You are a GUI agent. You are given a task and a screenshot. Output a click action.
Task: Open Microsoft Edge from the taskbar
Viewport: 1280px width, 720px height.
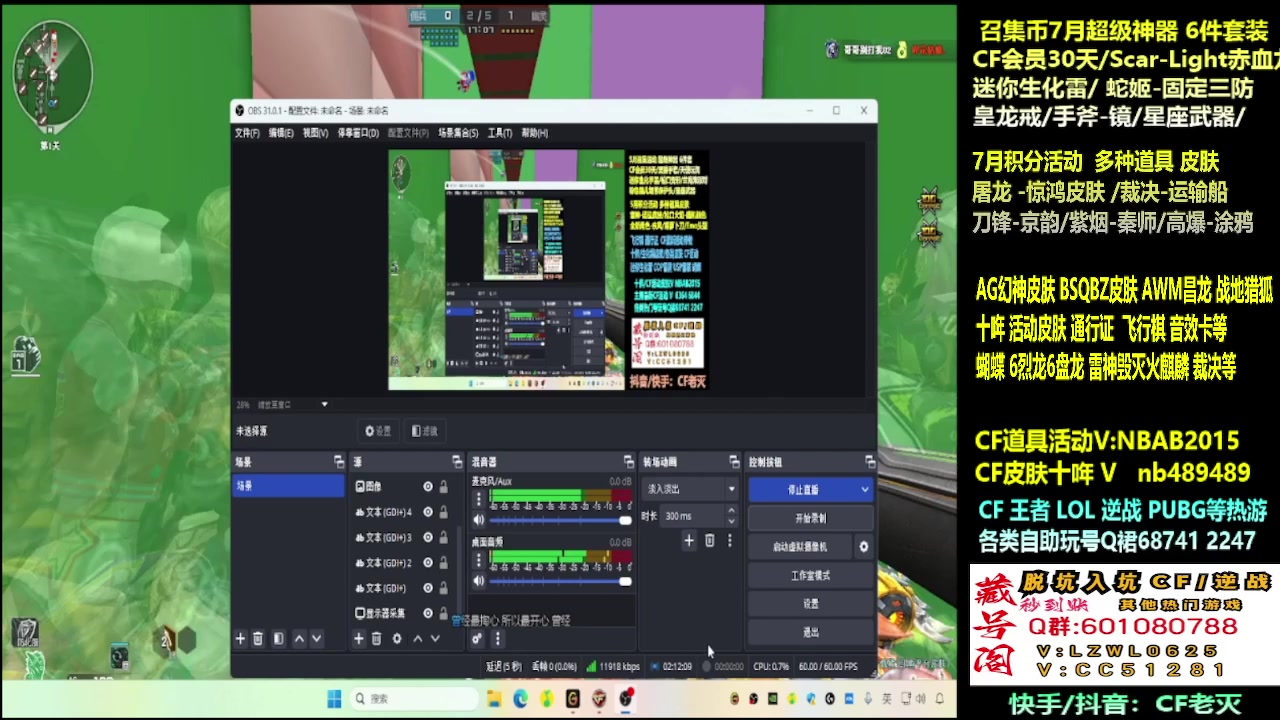[x=520, y=698]
